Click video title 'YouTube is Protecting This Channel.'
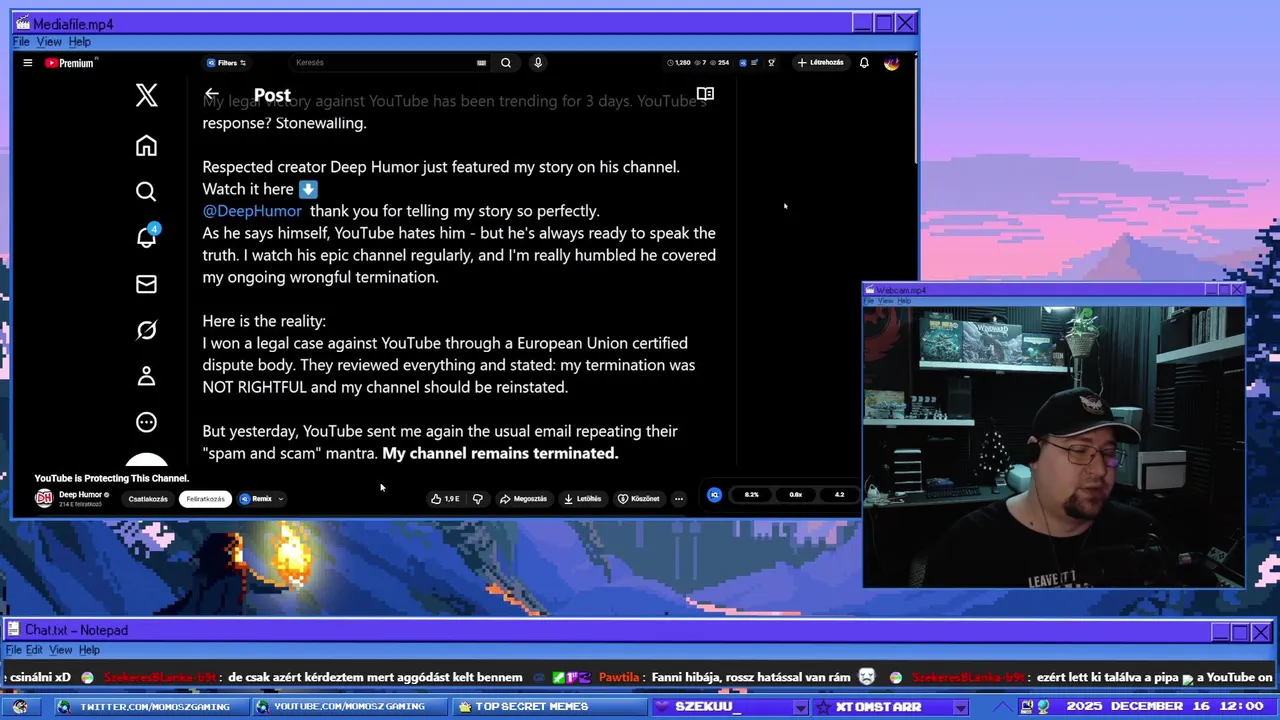This screenshot has height=720, width=1280. (x=112, y=478)
